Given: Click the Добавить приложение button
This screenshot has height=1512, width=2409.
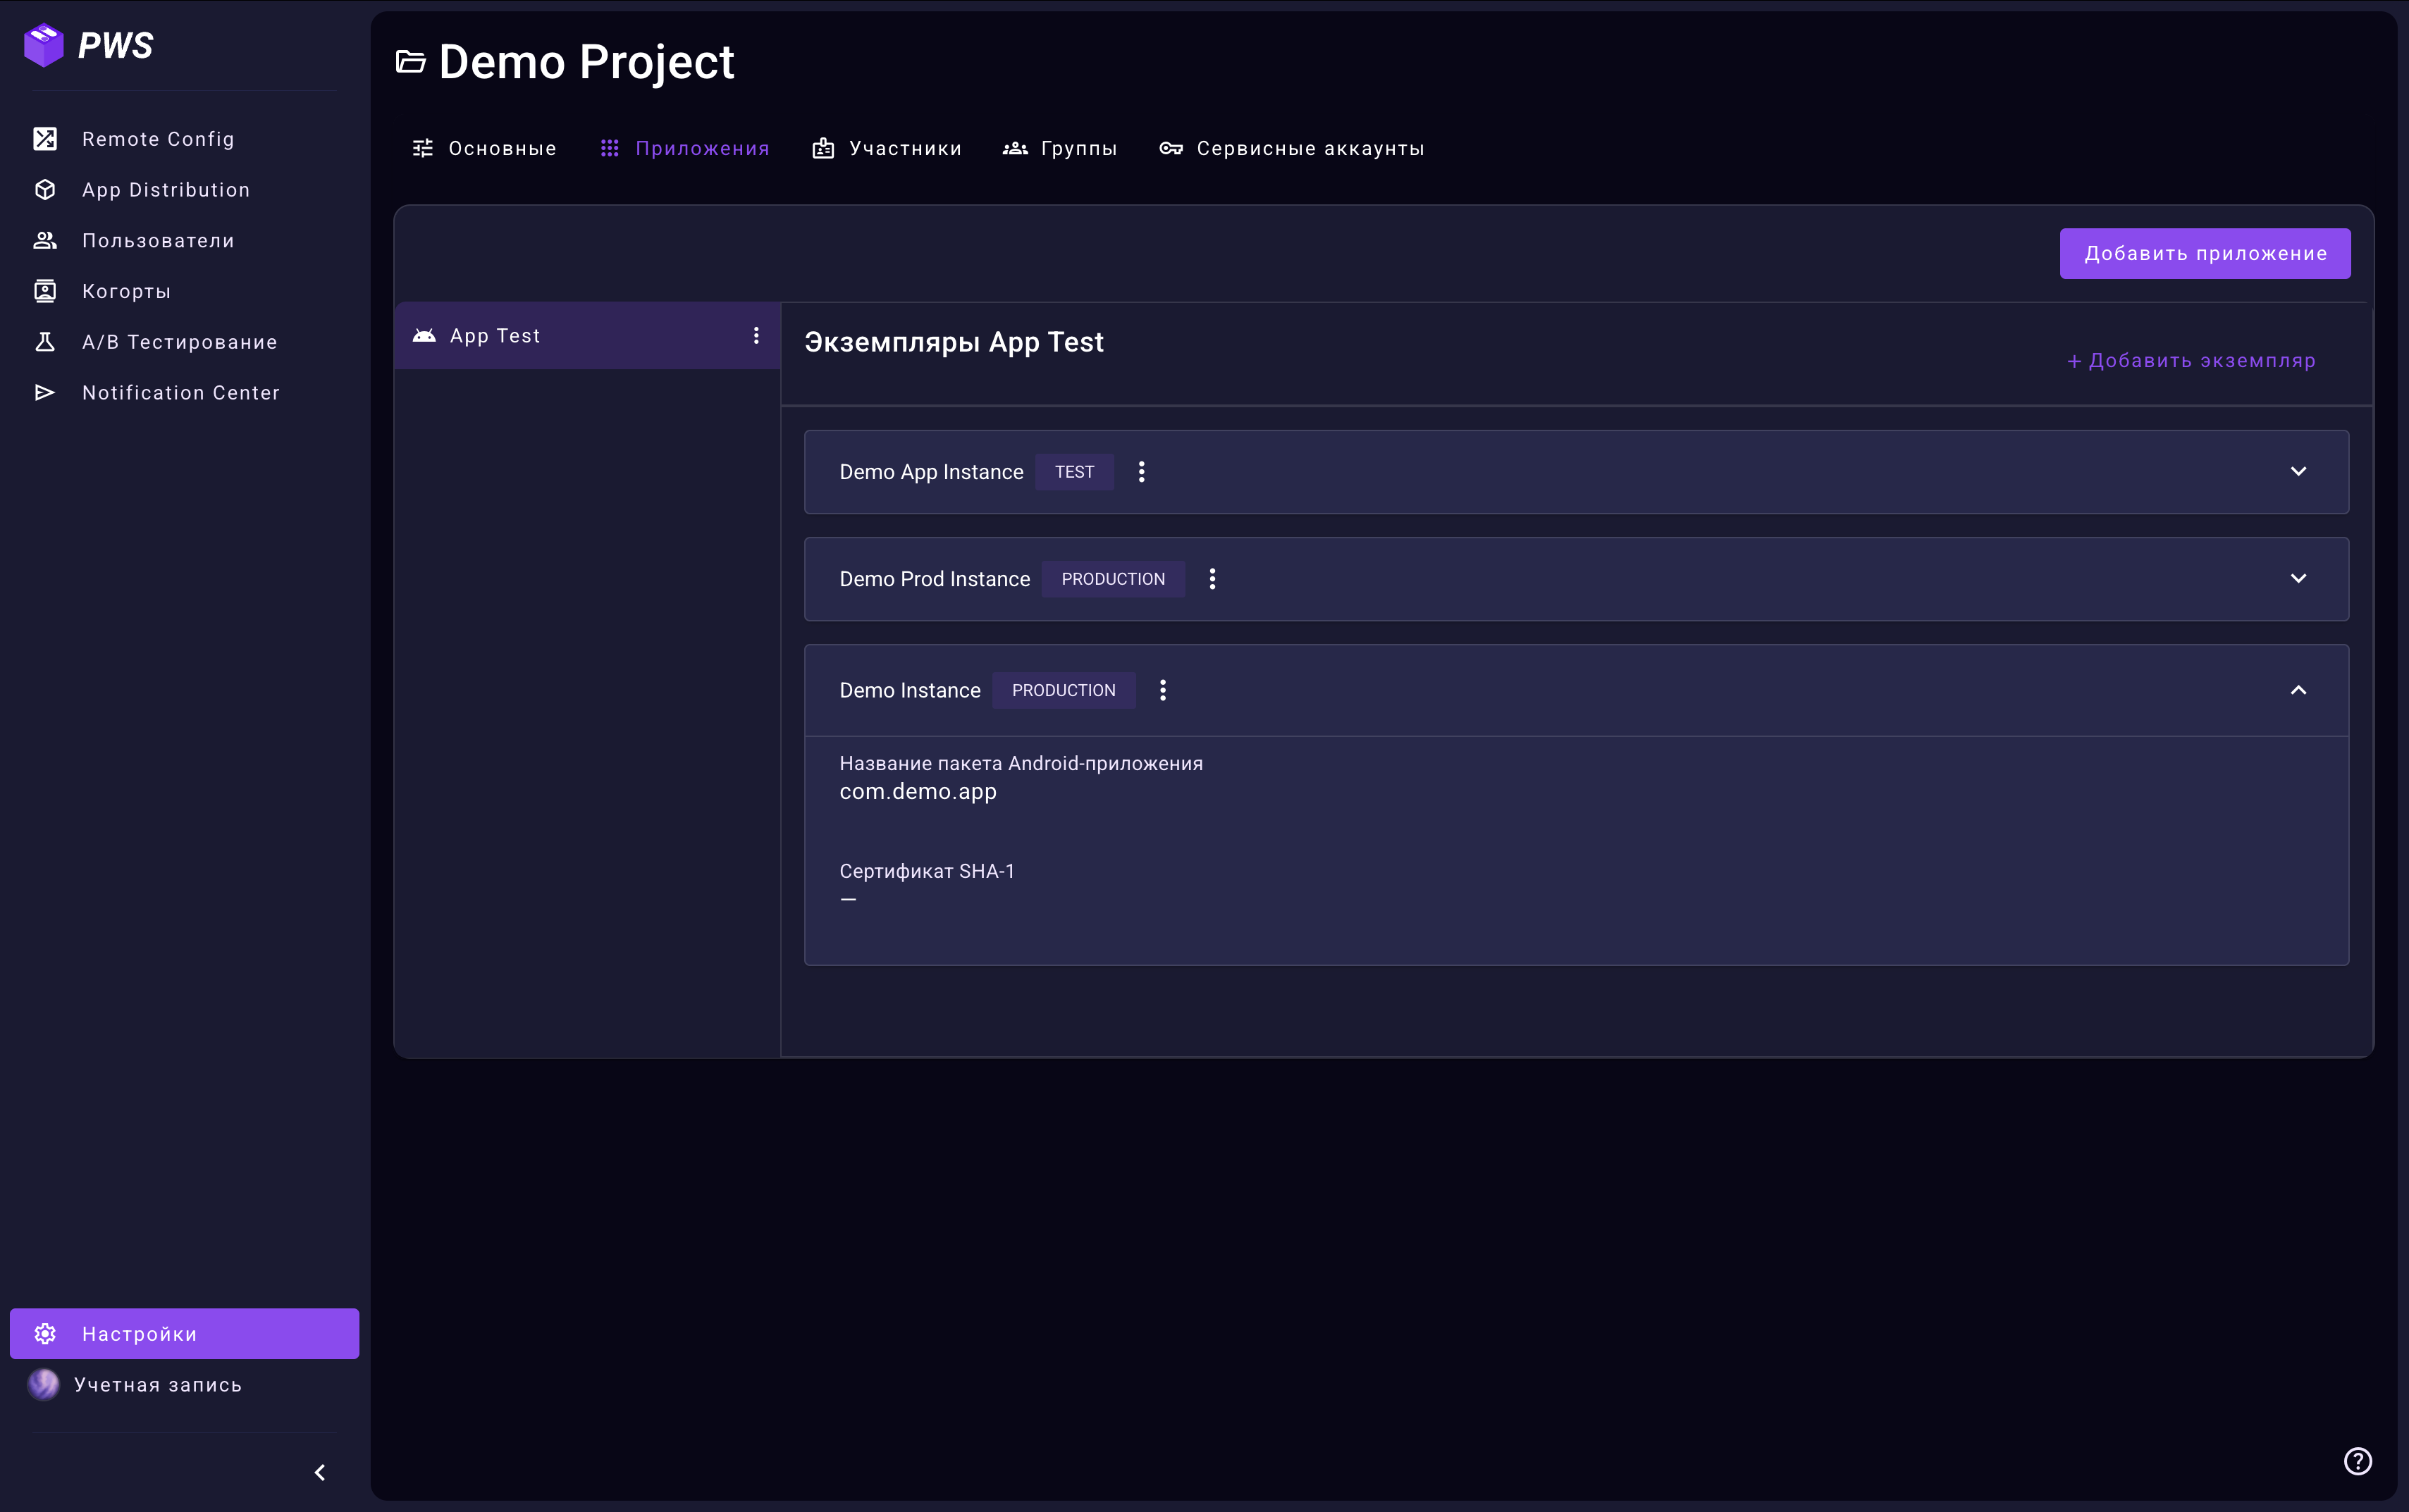Looking at the screenshot, I should coord(2204,254).
